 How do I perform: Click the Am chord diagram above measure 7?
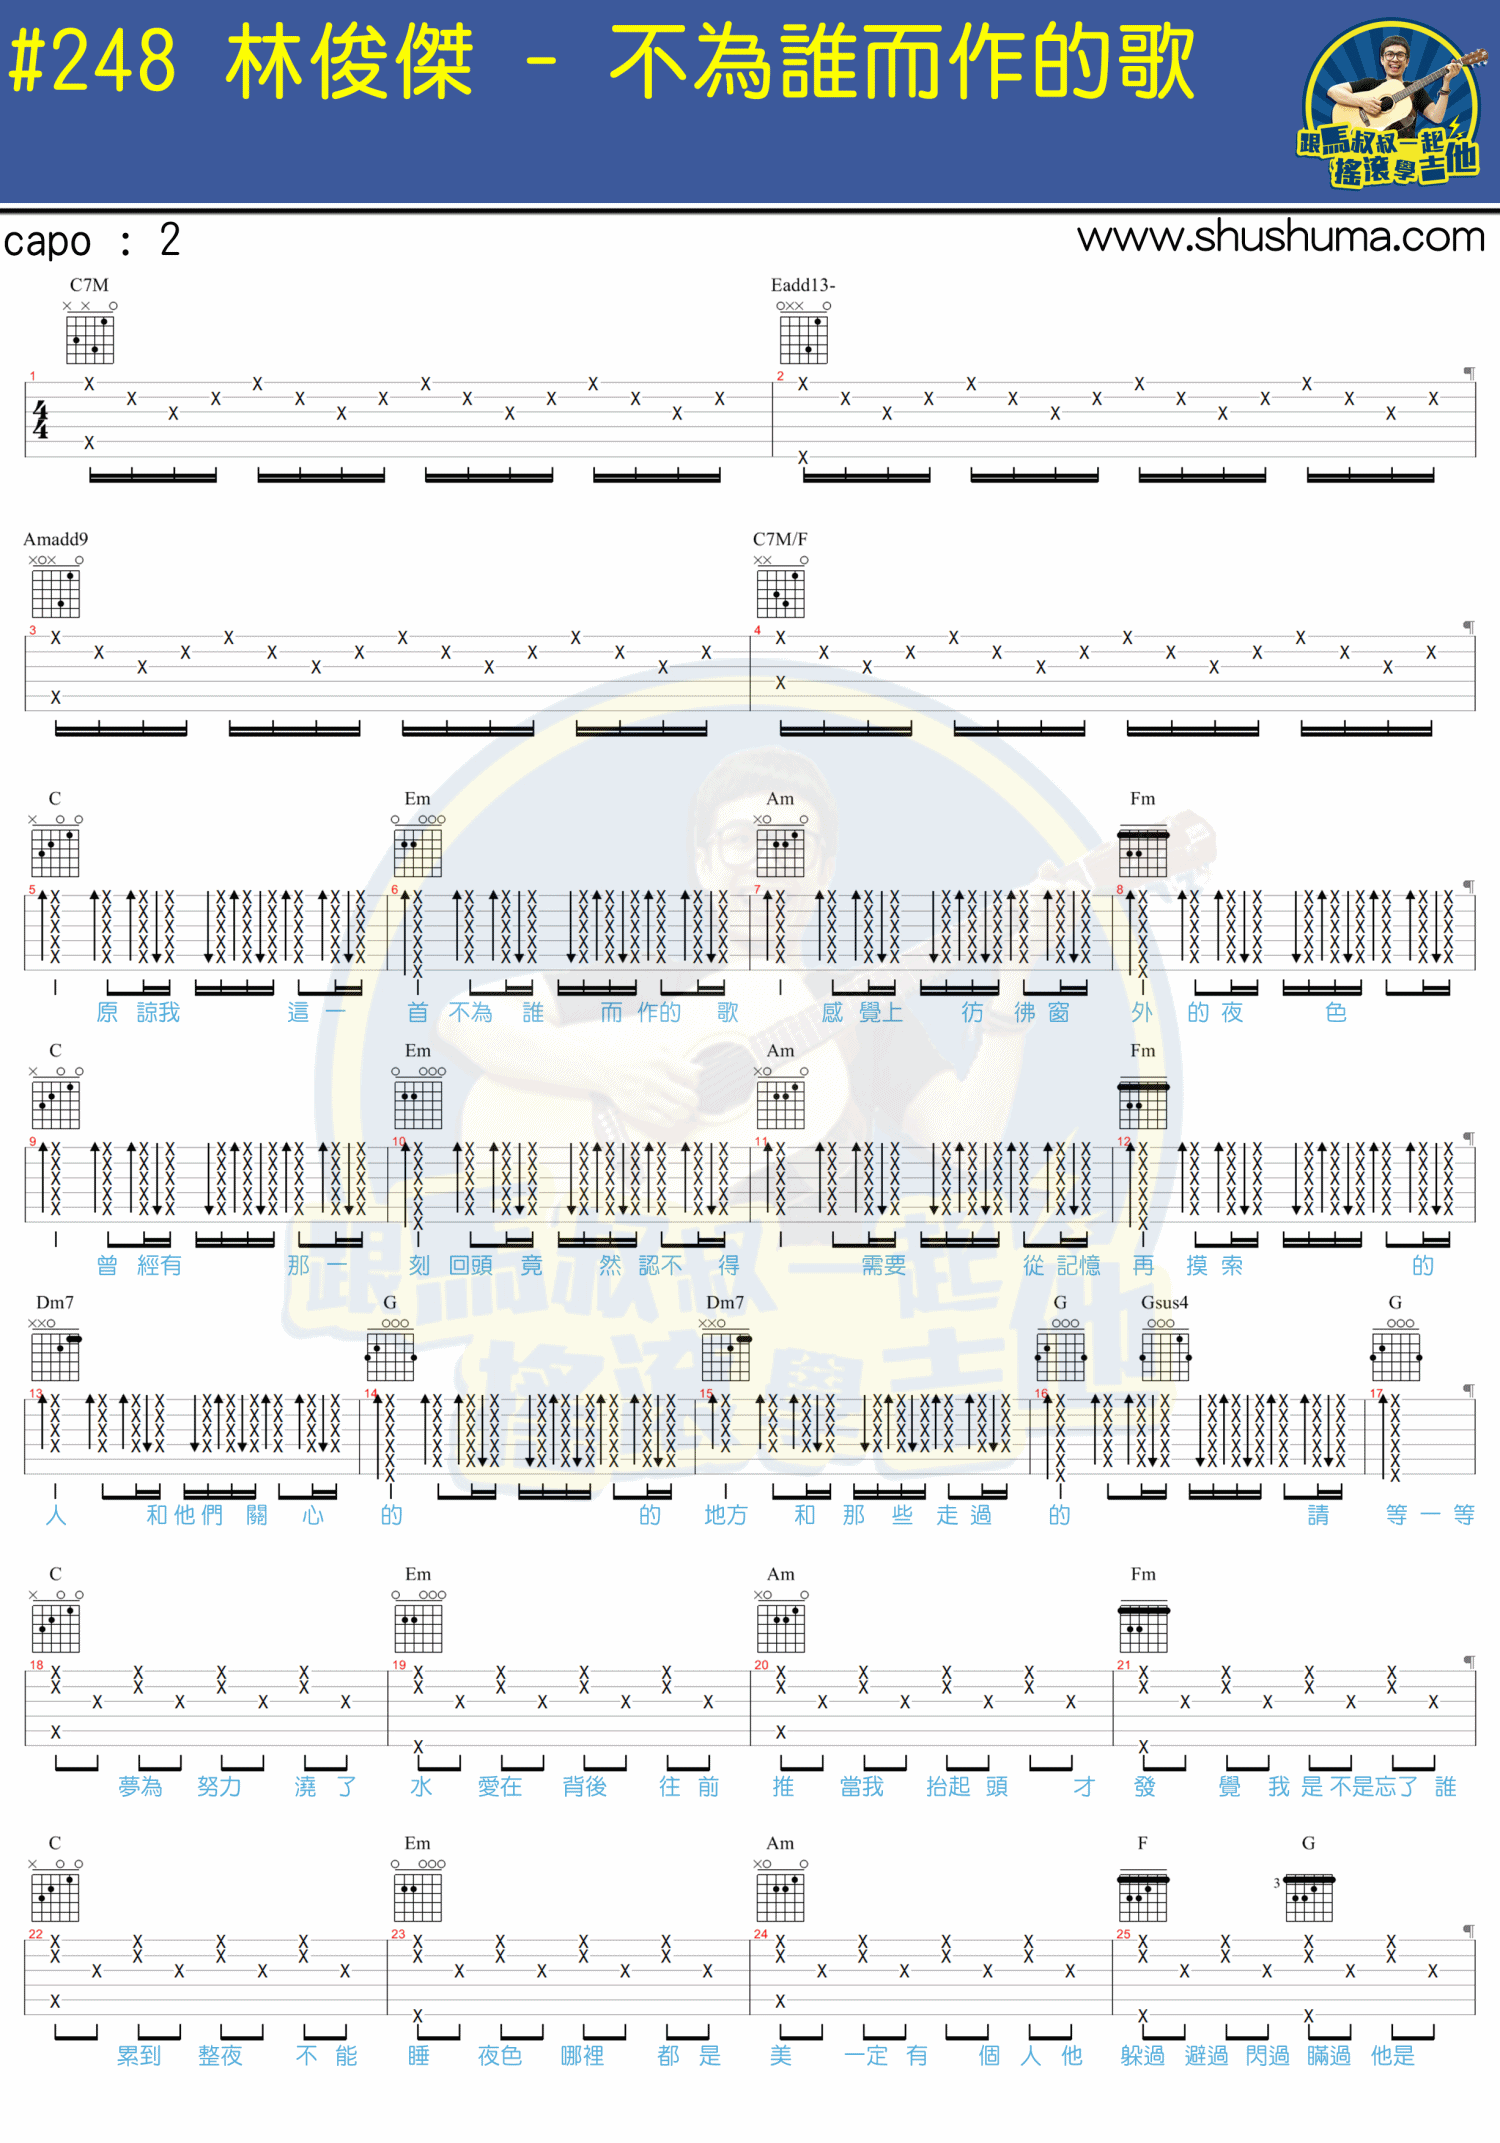pos(781,847)
